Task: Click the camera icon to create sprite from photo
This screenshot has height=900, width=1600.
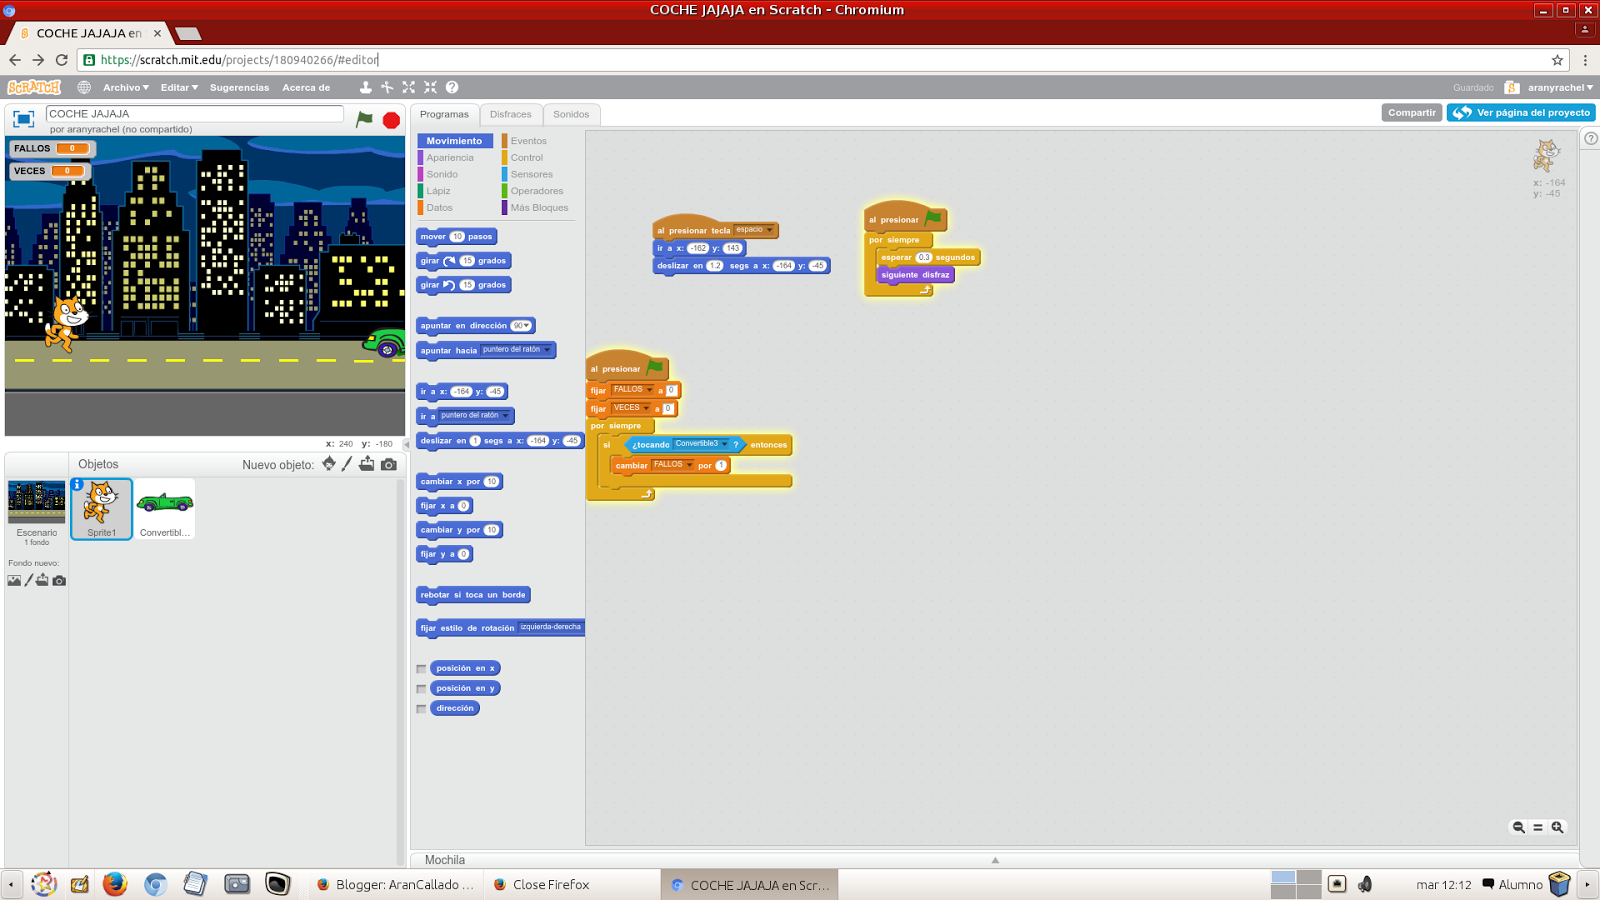Action: coord(389,464)
